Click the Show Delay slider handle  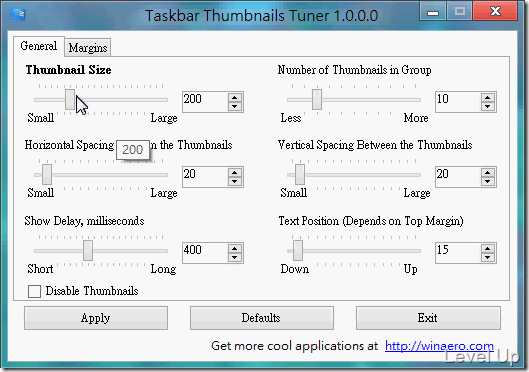coord(88,251)
